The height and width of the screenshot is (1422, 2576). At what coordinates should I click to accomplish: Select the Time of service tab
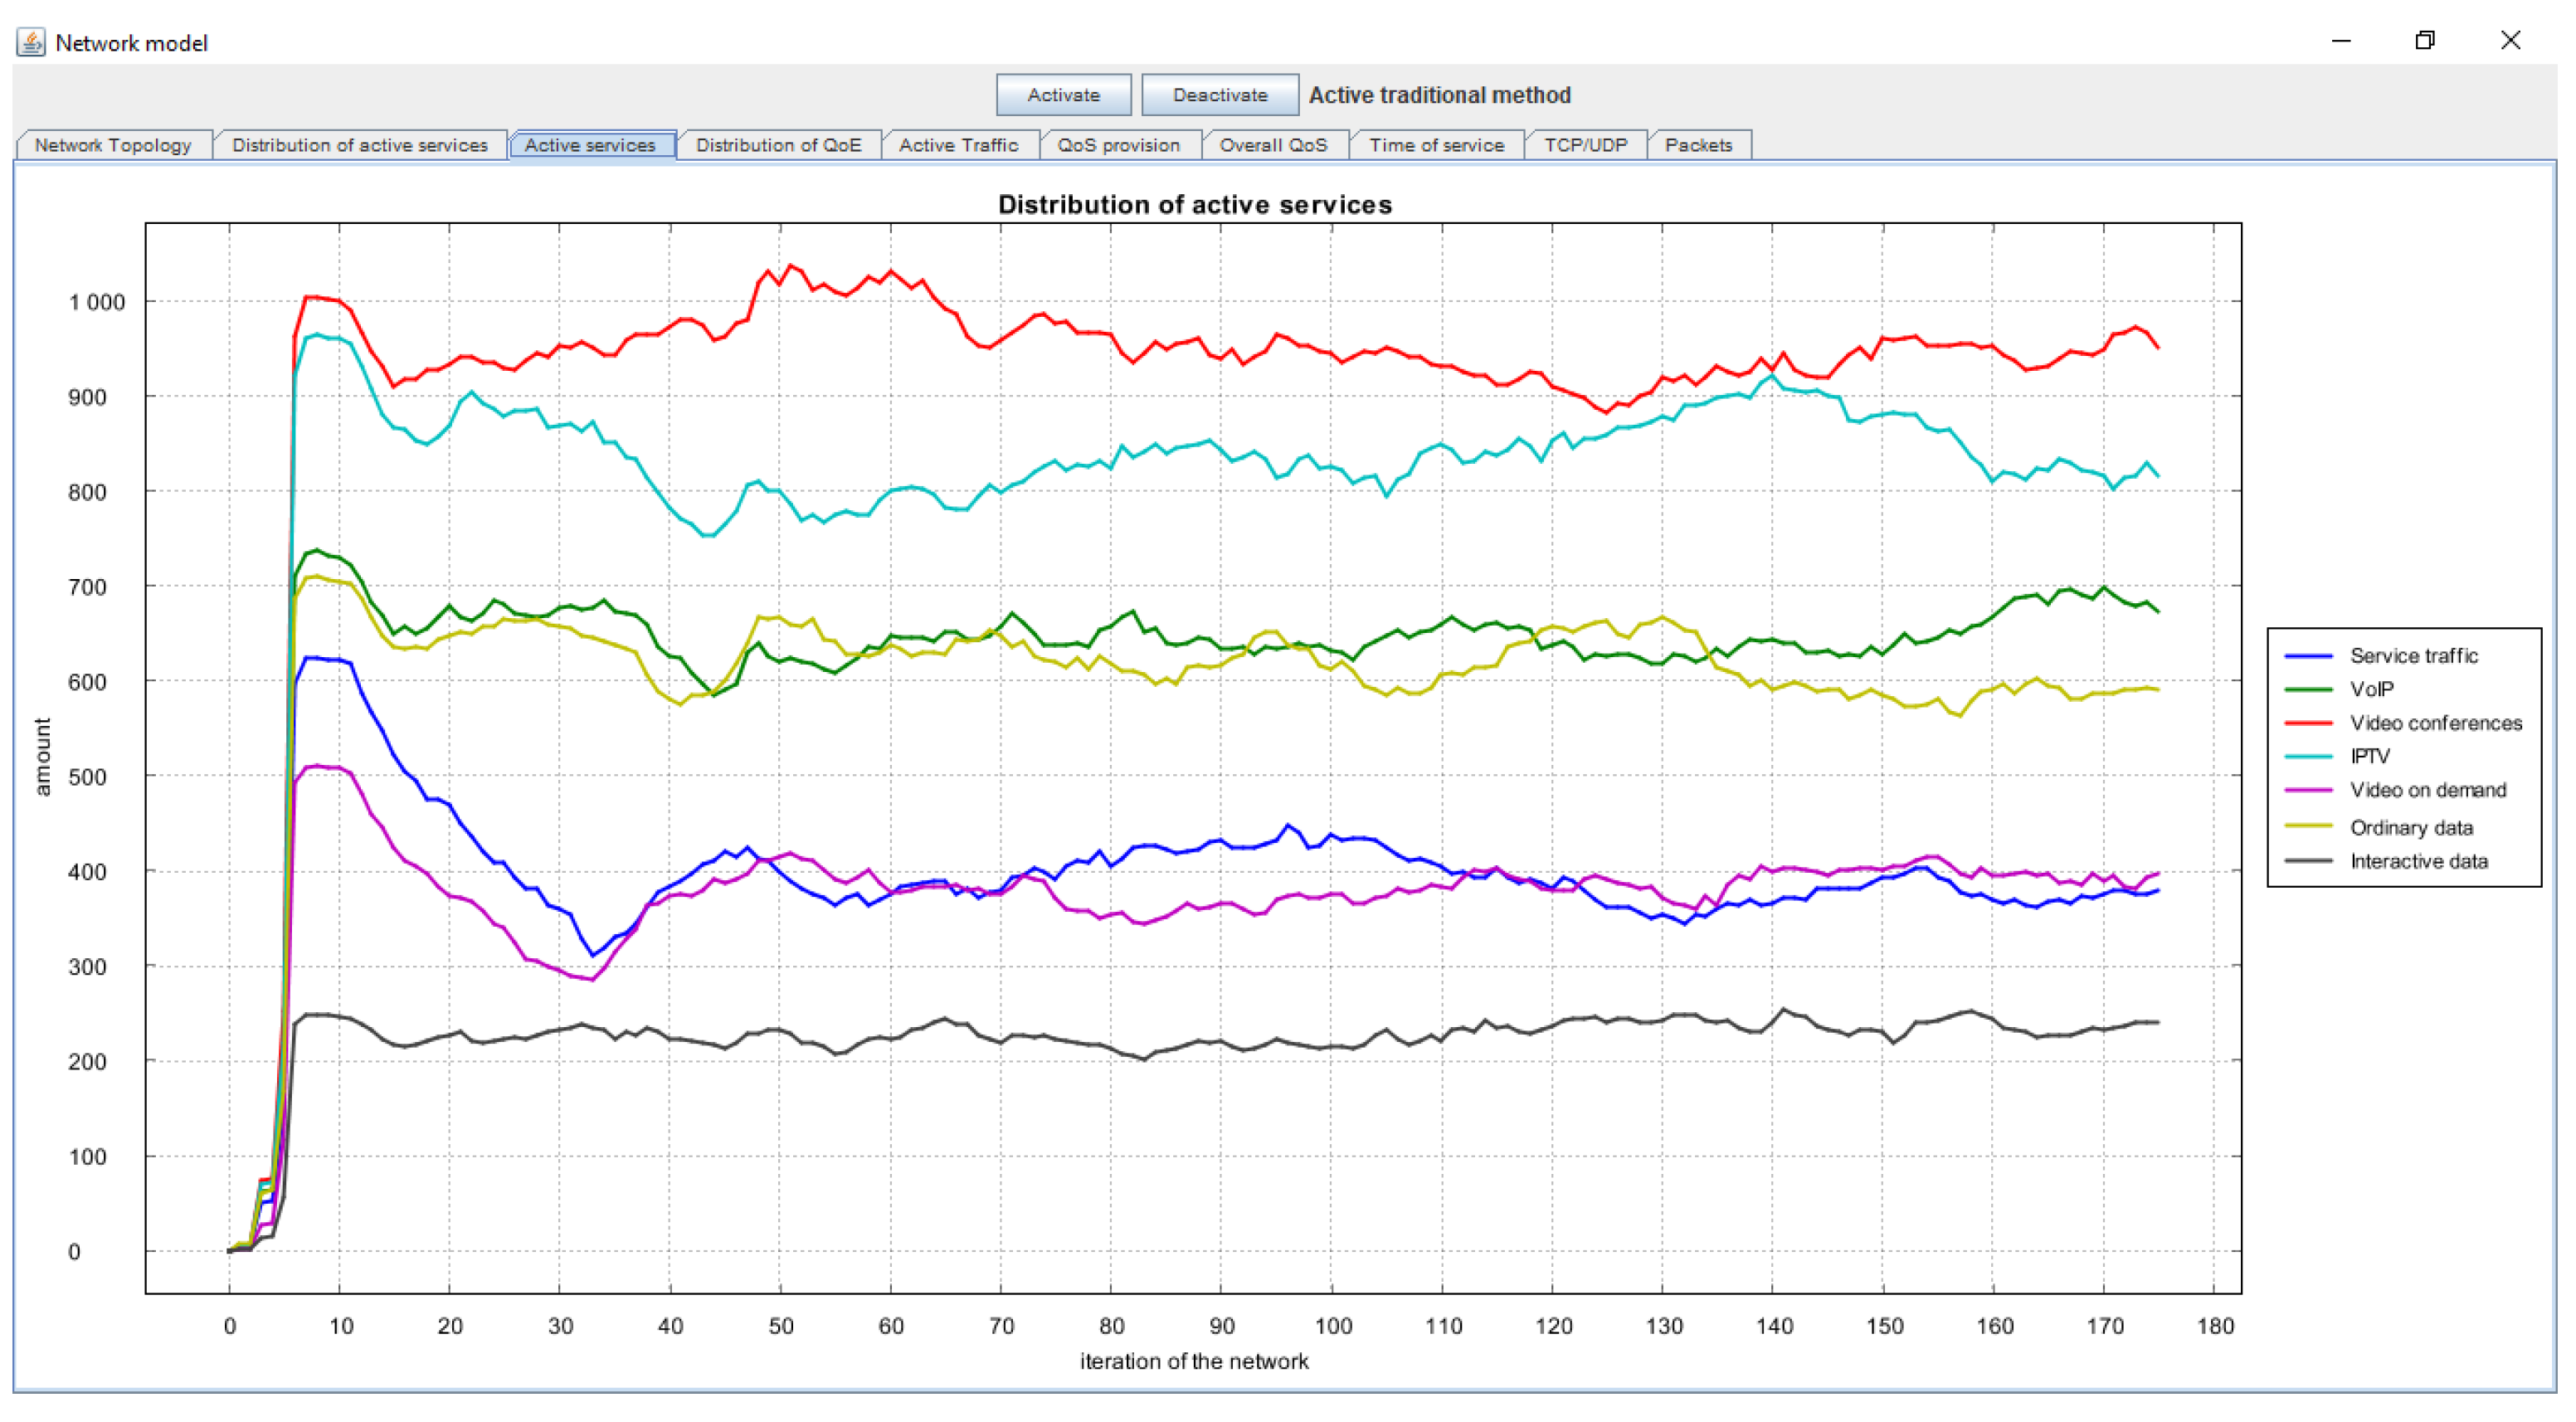point(1436,145)
